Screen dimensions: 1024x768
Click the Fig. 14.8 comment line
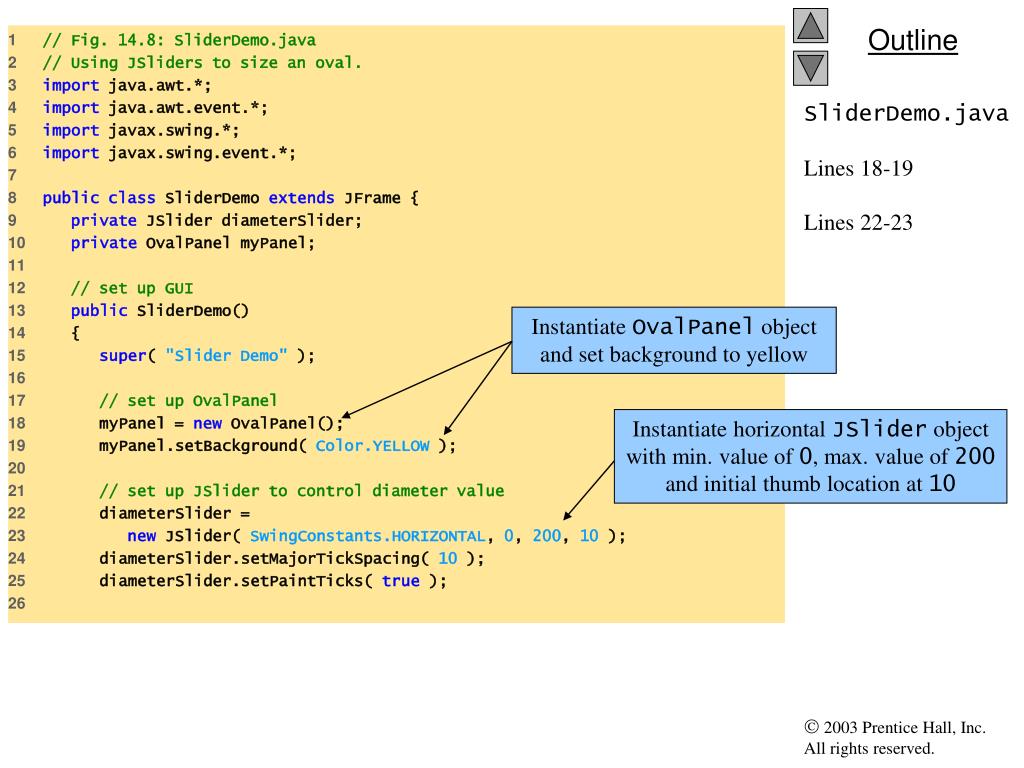[x=179, y=40]
